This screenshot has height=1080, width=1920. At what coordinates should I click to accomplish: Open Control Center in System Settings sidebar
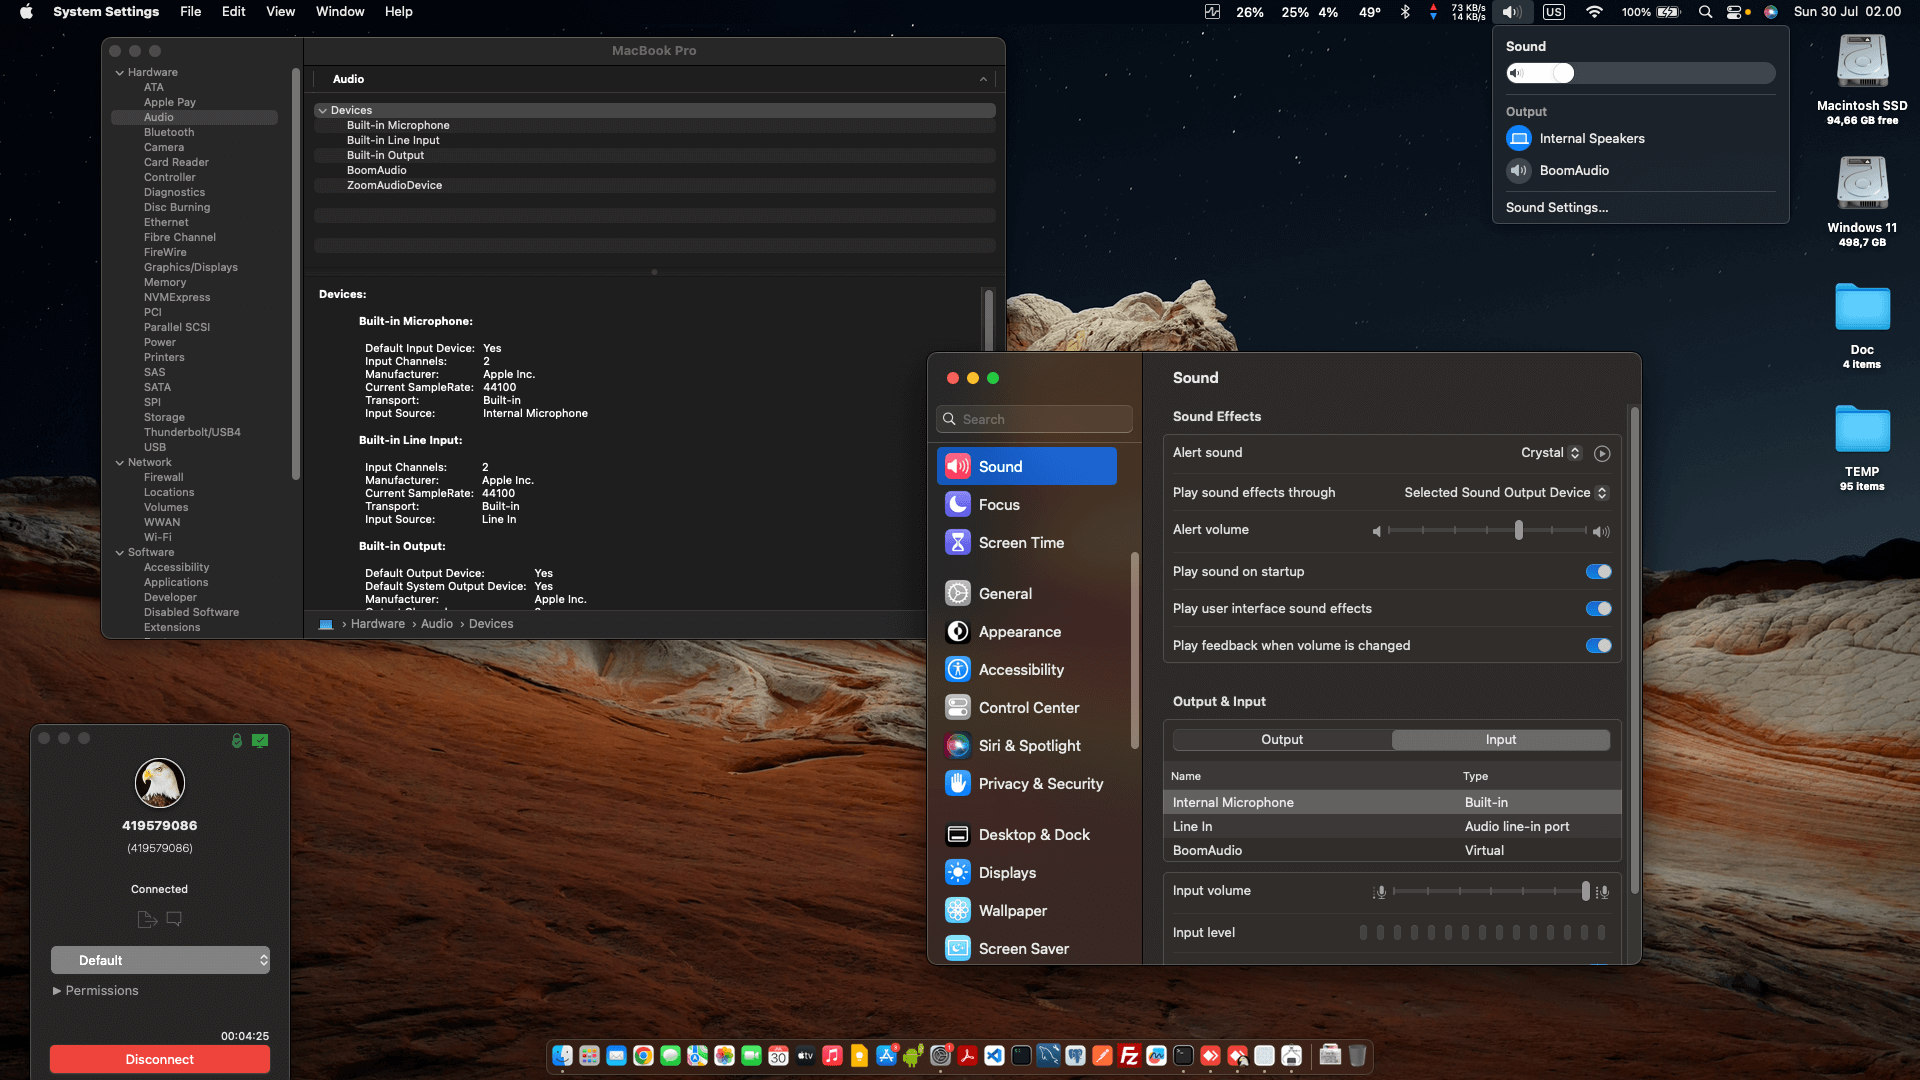click(x=1027, y=708)
